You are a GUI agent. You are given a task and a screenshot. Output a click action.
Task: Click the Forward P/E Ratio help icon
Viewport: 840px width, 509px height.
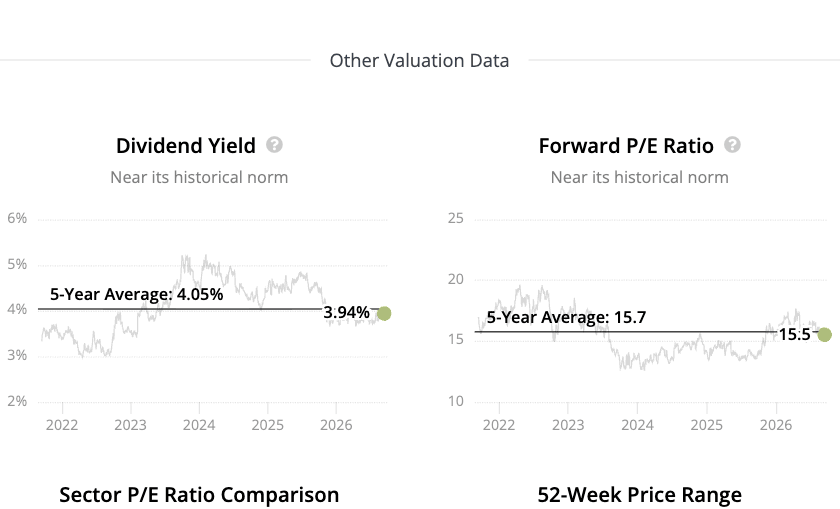(732, 145)
